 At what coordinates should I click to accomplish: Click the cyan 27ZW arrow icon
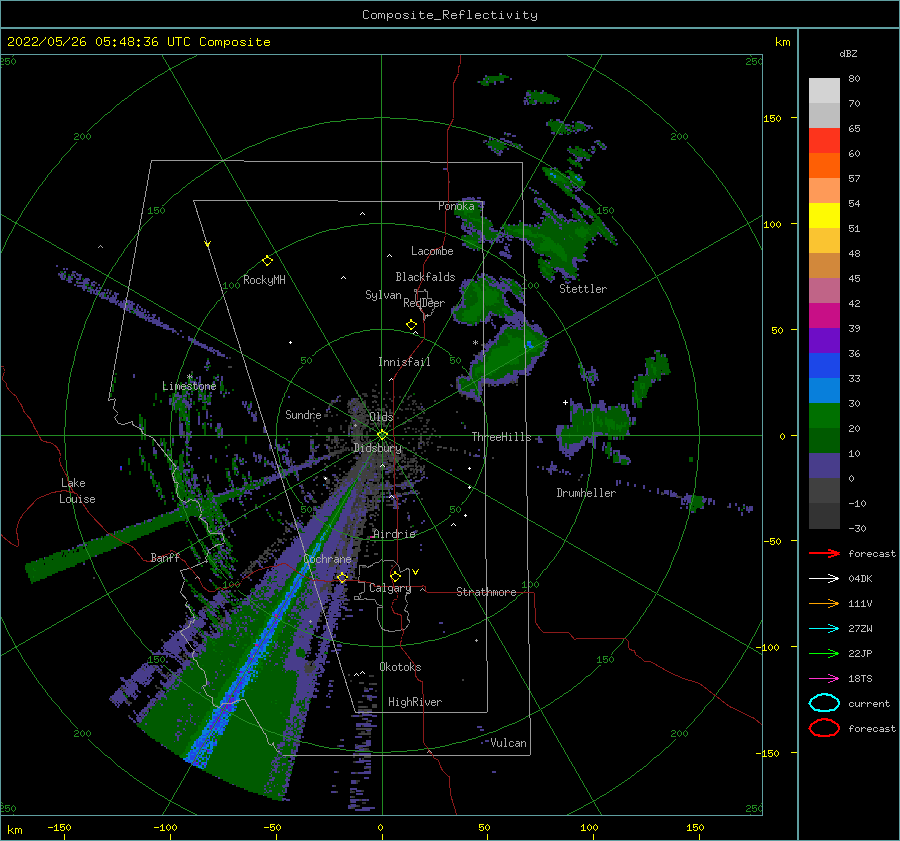pos(824,629)
